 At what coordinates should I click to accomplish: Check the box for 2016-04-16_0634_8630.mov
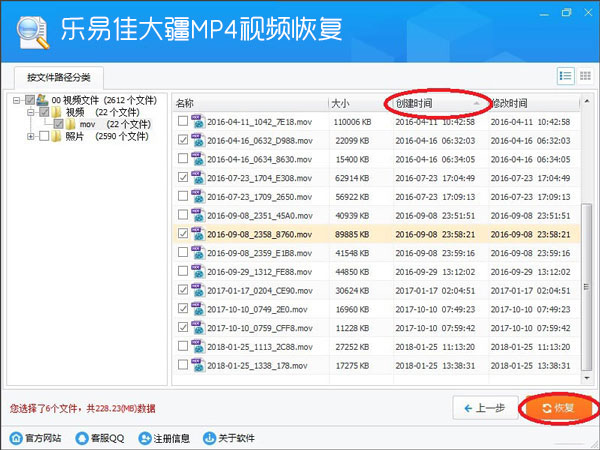coord(183,158)
